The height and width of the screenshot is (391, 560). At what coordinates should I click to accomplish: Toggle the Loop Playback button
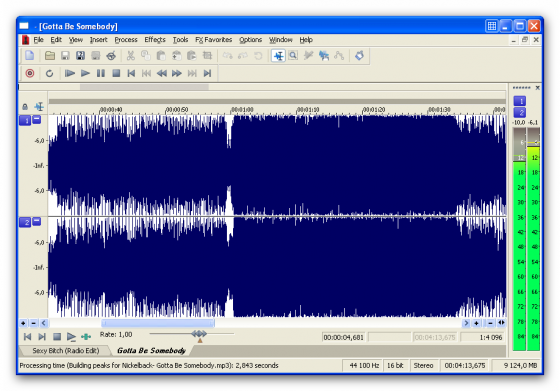49,73
